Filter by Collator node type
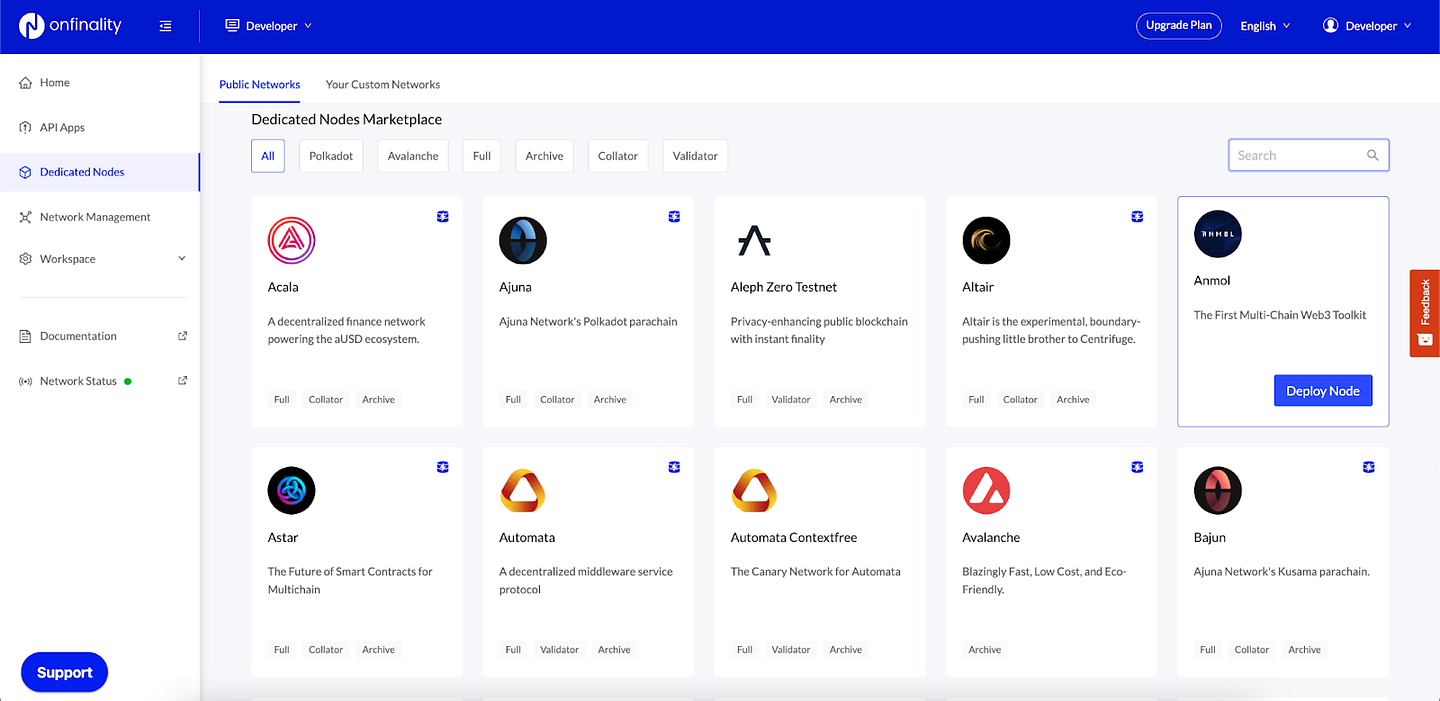 coord(618,156)
